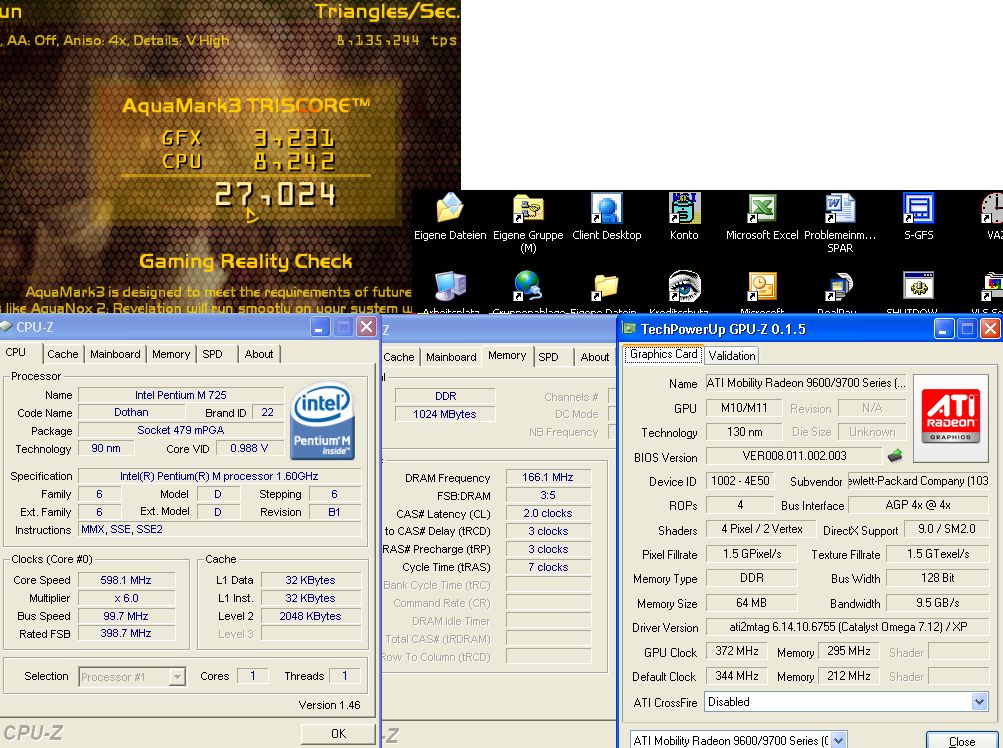Image resolution: width=1003 pixels, height=748 pixels.
Task: Minimize the GPU-Z window
Action: [x=944, y=329]
